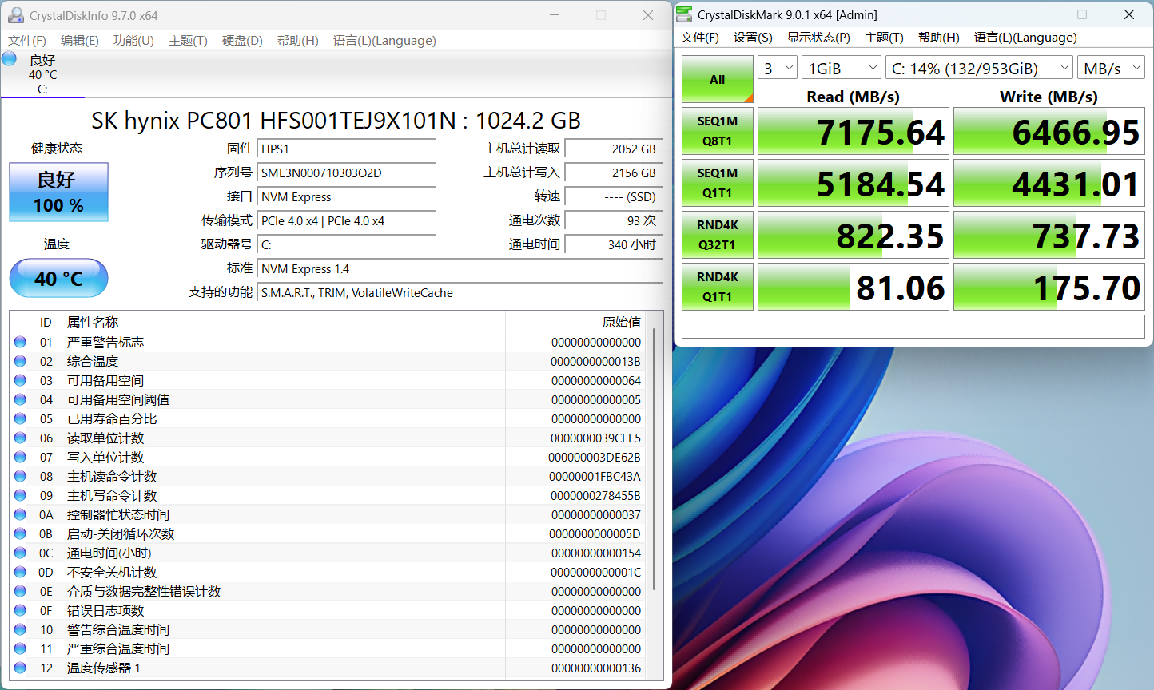Click the status dot for attribute 12

[20, 668]
